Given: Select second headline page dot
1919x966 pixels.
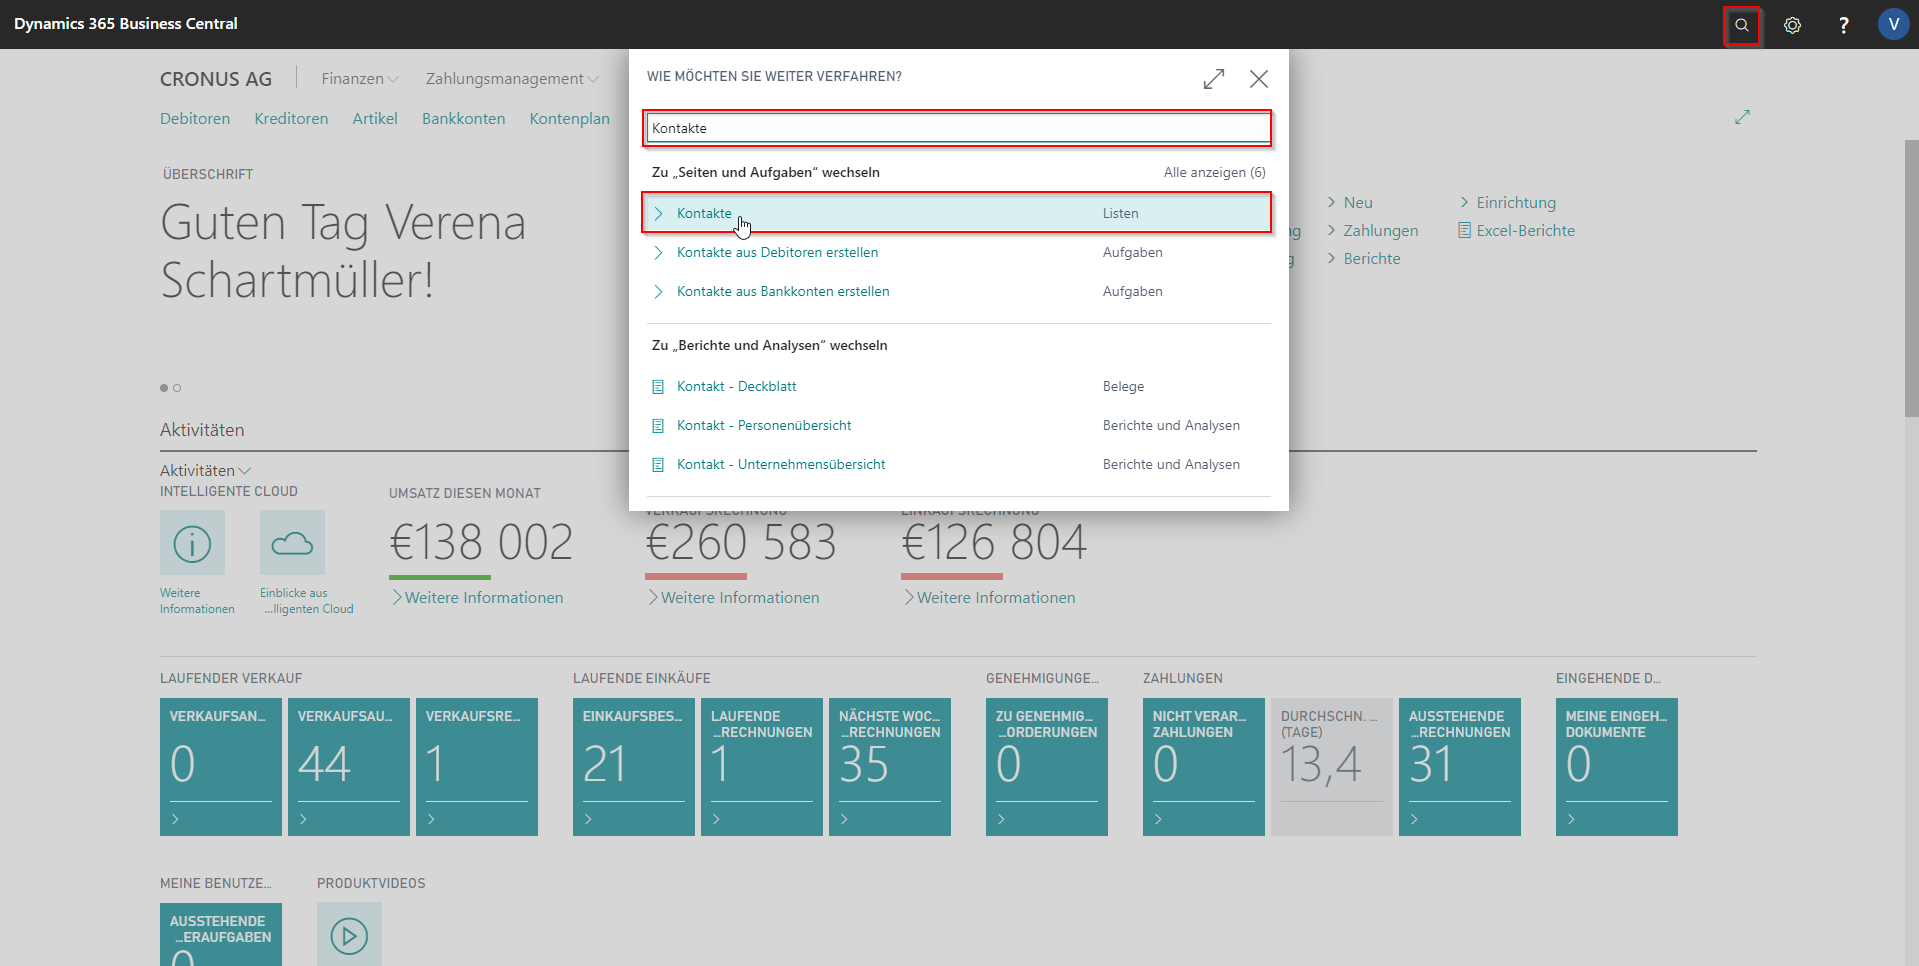Looking at the screenshot, I should [177, 388].
